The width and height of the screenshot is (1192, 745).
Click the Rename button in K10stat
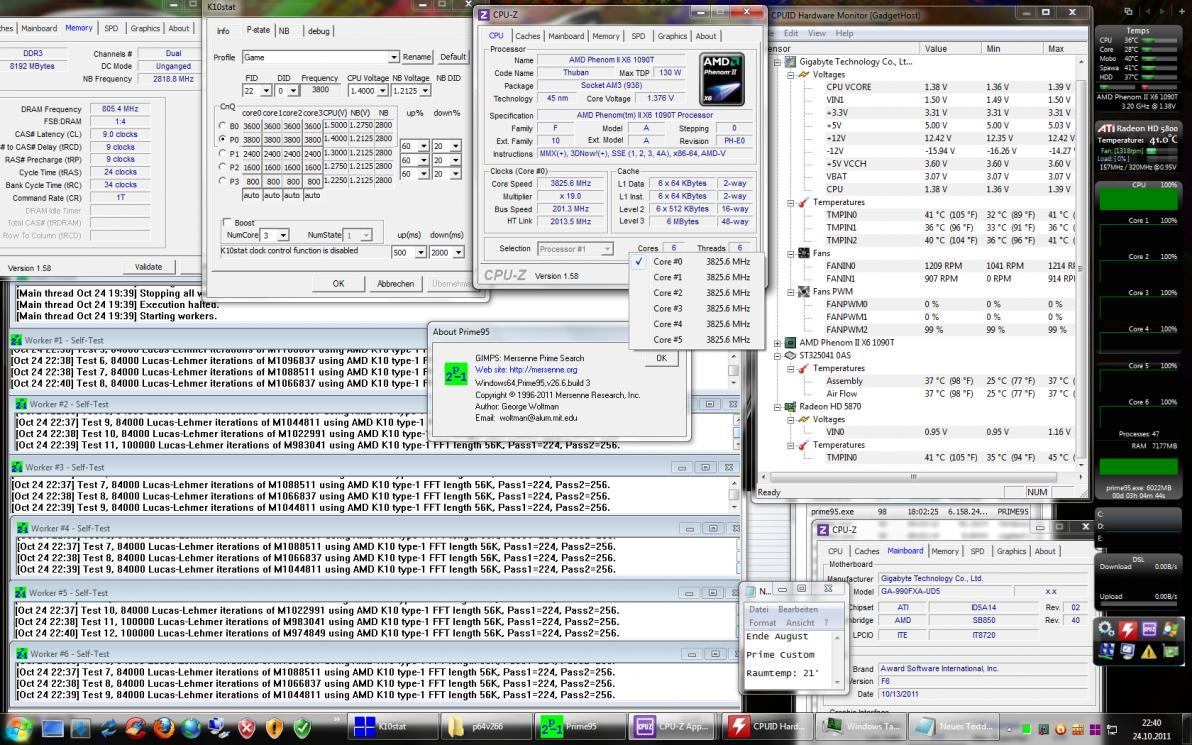pos(417,57)
